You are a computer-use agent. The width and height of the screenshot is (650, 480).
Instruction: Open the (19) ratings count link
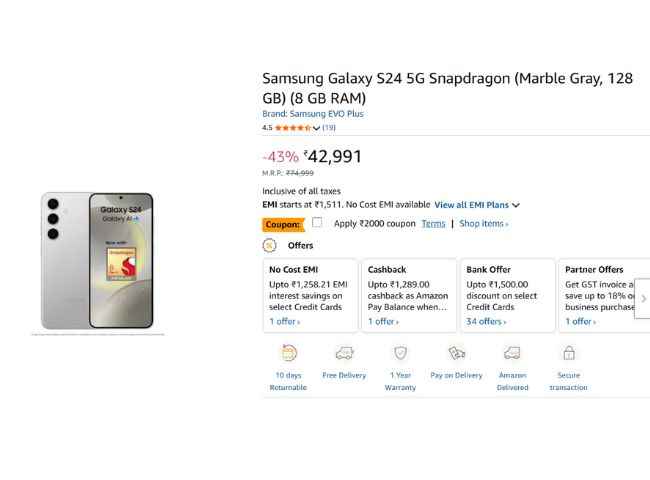pos(329,128)
